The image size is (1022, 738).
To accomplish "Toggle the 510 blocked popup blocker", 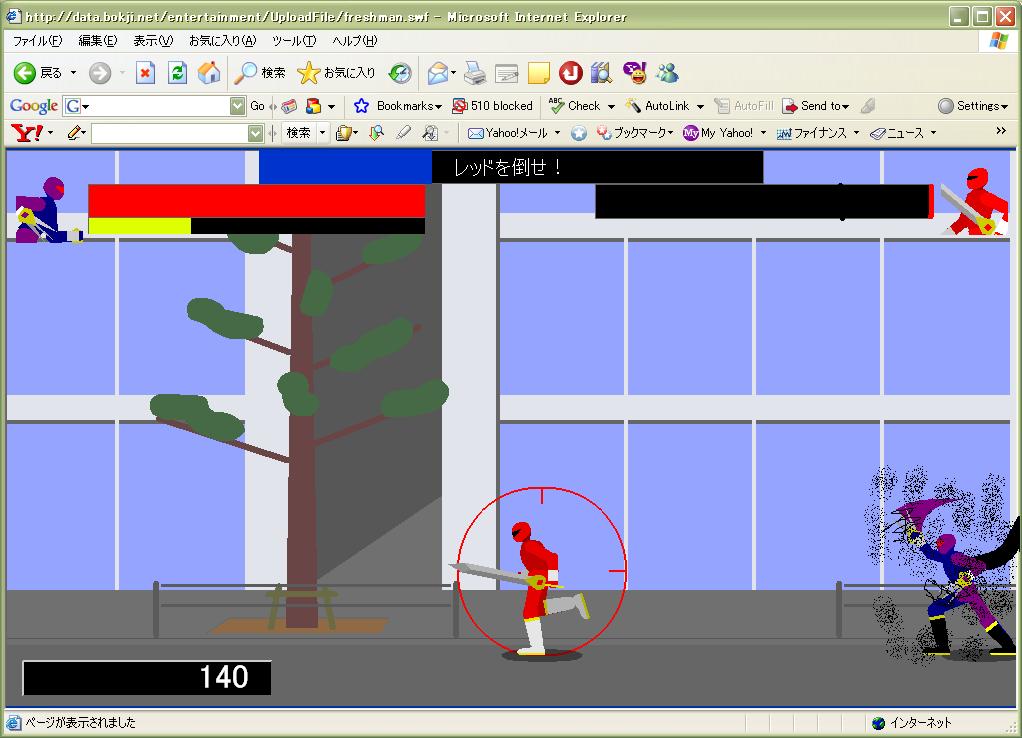I will (493, 106).
